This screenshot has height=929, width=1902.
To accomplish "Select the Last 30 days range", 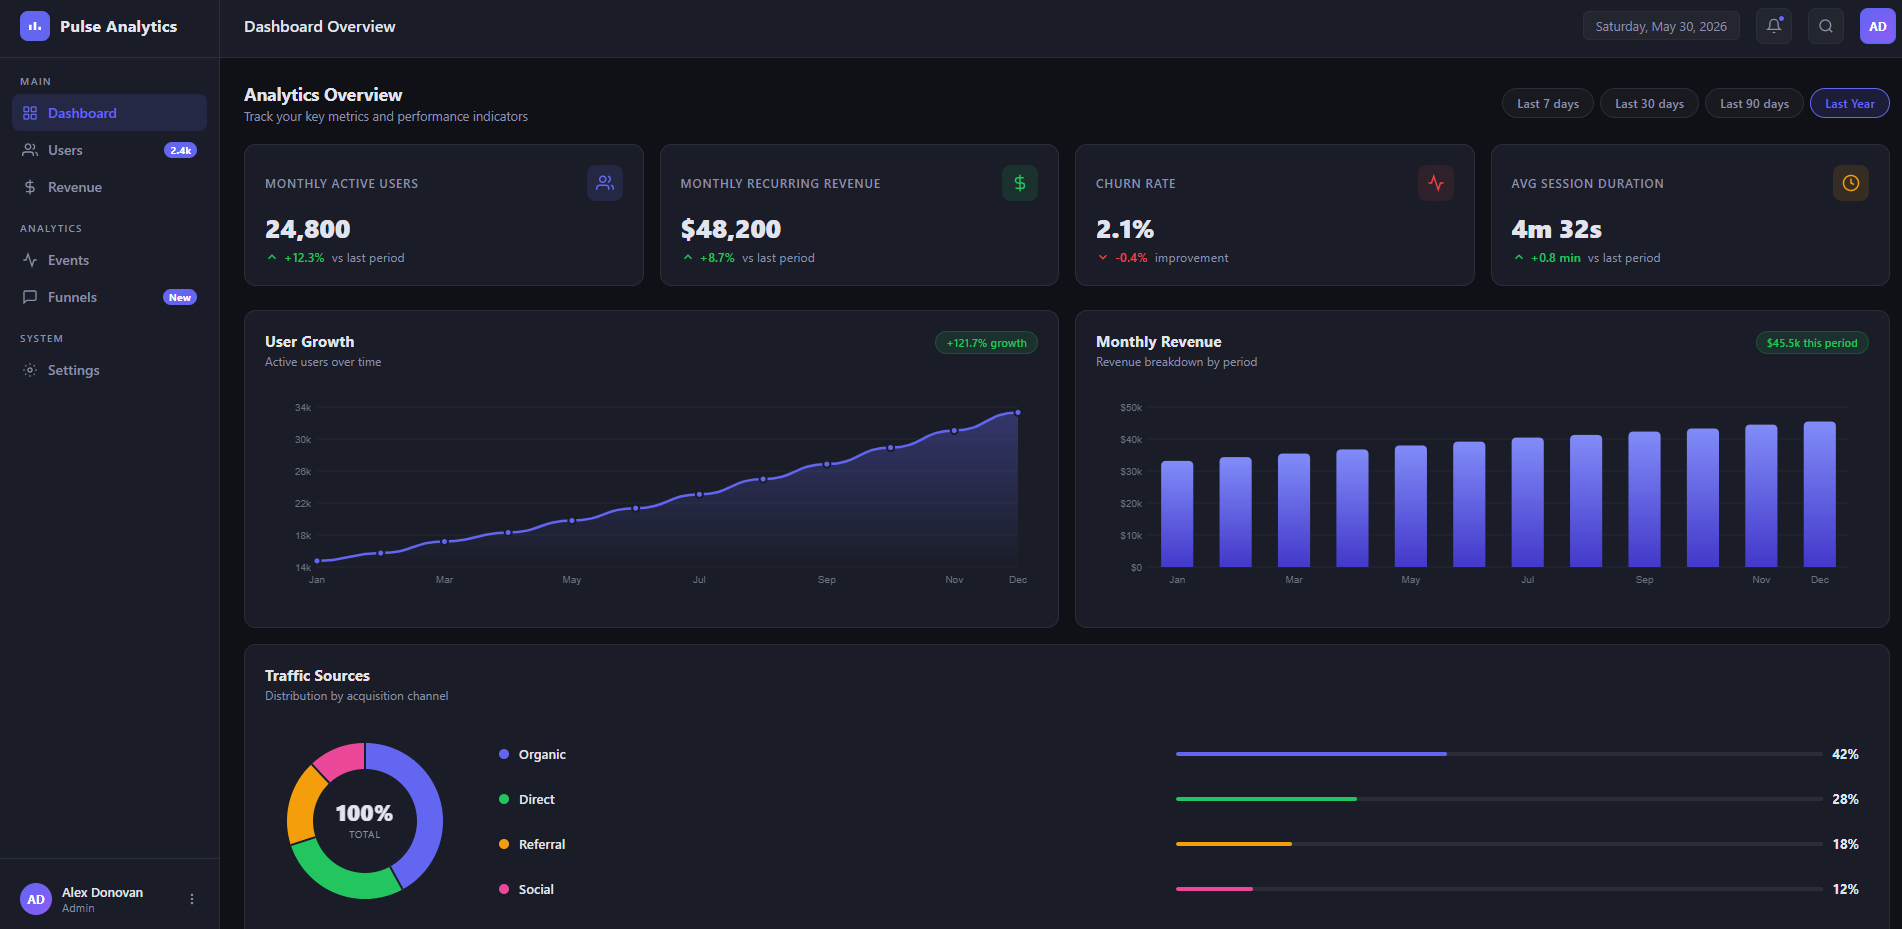I will click(1649, 104).
